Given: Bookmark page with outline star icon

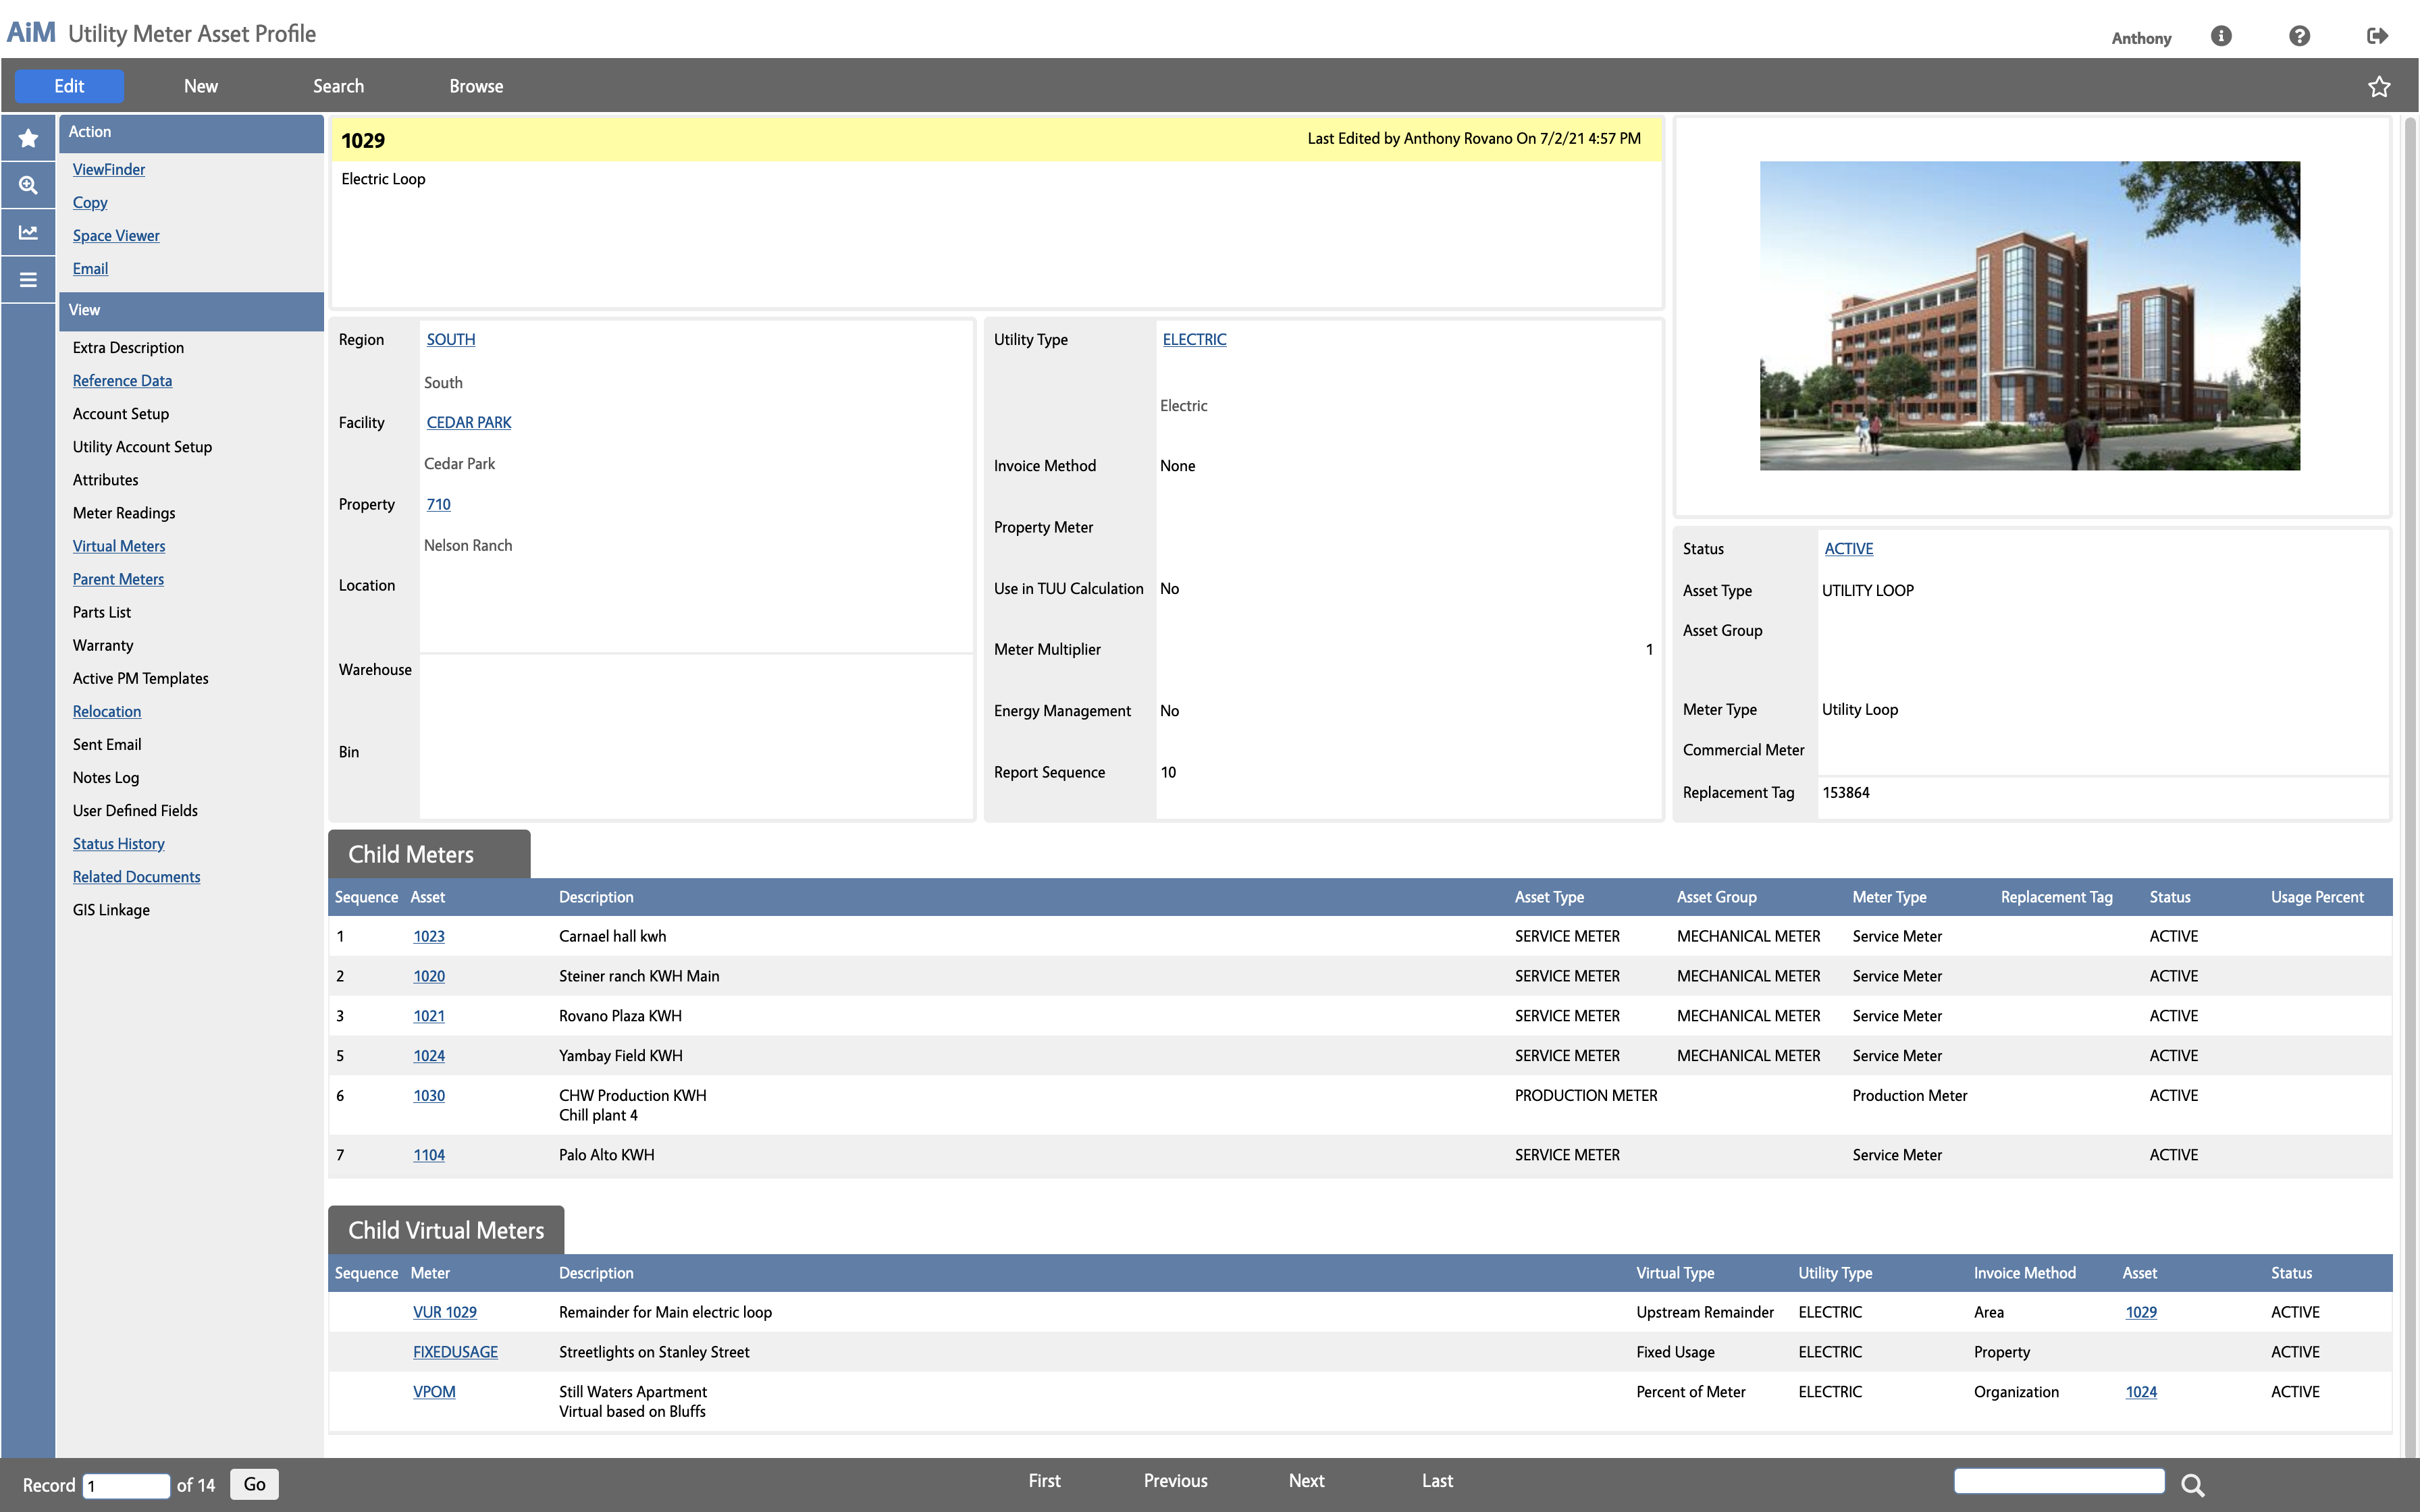Looking at the screenshot, I should point(2379,87).
